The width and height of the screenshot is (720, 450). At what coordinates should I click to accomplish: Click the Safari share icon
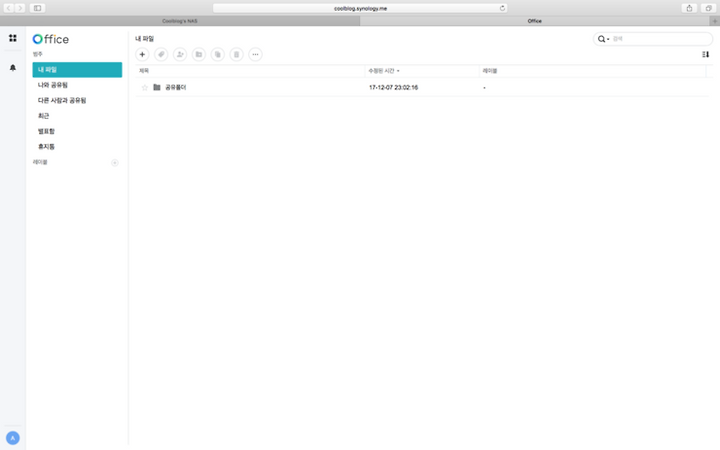click(x=689, y=8)
